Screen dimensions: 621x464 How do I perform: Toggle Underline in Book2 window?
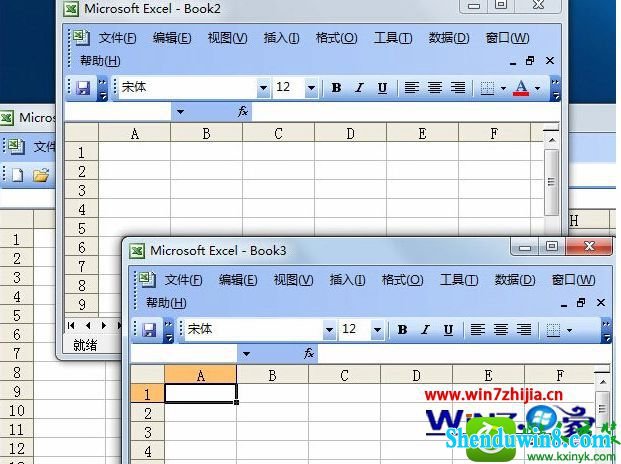click(382, 87)
